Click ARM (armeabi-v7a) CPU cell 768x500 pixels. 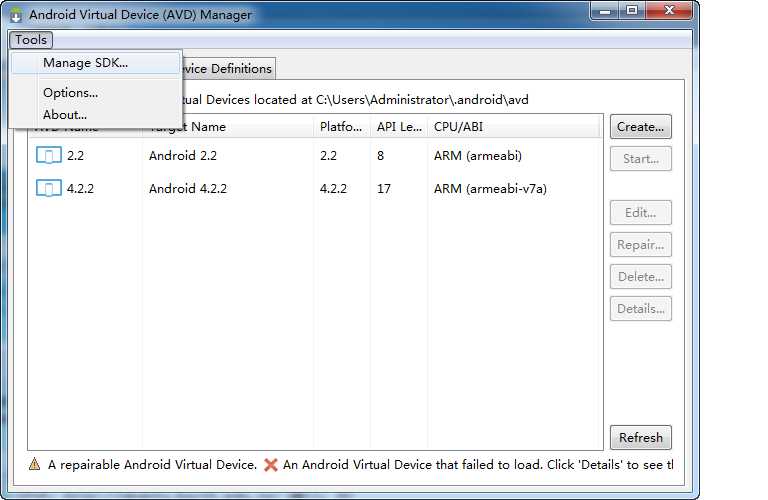[x=490, y=189]
